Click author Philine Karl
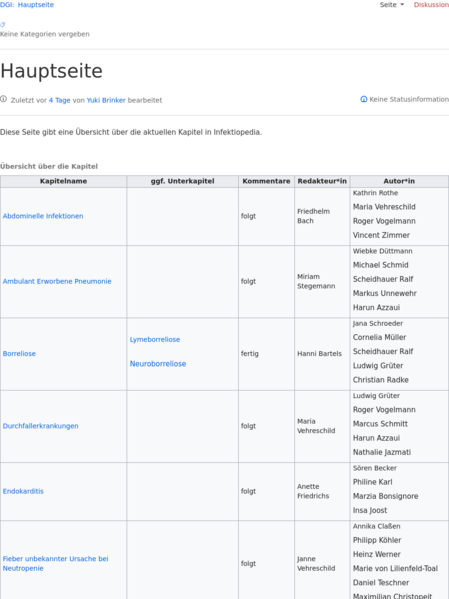 pyautogui.click(x=373, y=482)
